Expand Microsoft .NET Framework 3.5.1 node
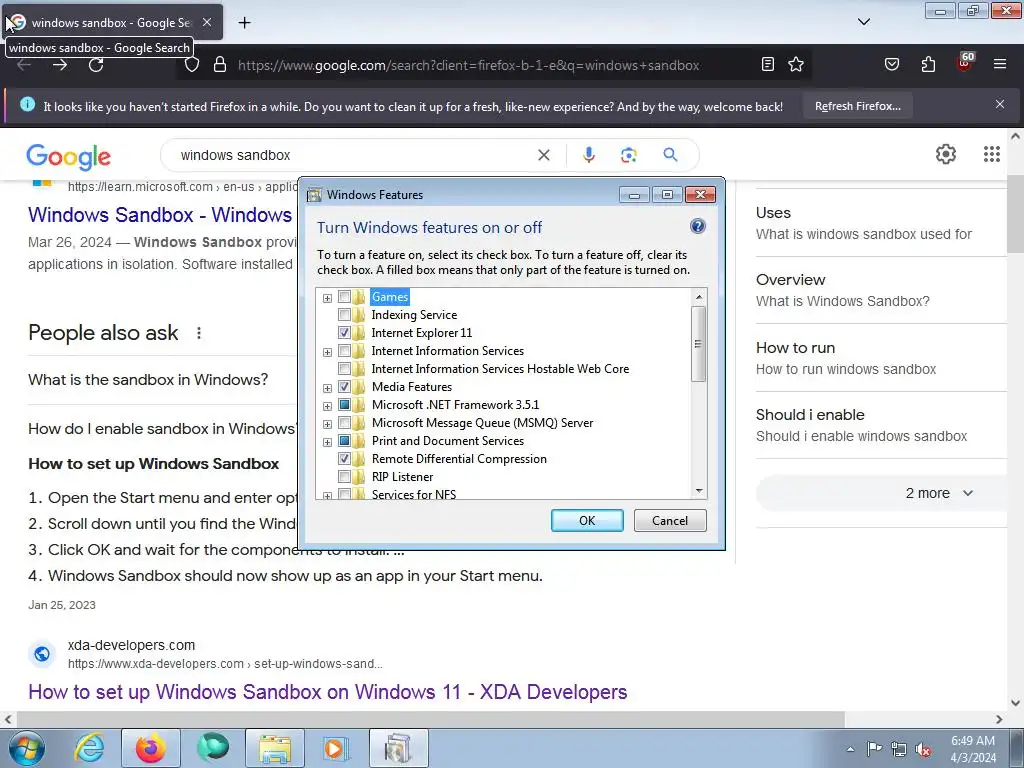Image resolution: width=1024 pixels, height=768 pixels. click(x=327, y=406)
